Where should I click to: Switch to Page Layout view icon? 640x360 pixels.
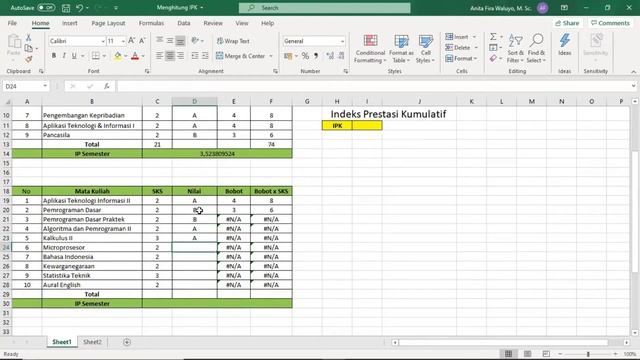527,354
